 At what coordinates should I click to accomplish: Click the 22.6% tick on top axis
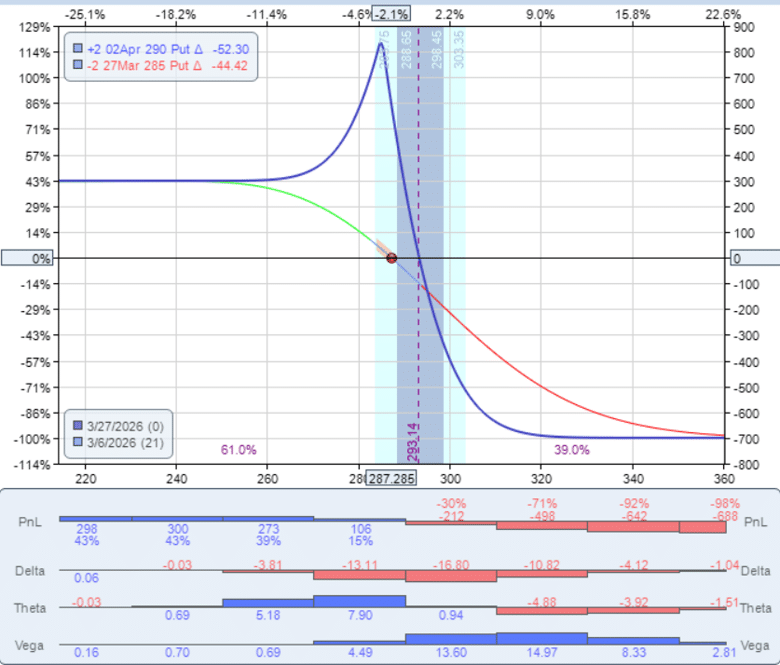(723, 14)
